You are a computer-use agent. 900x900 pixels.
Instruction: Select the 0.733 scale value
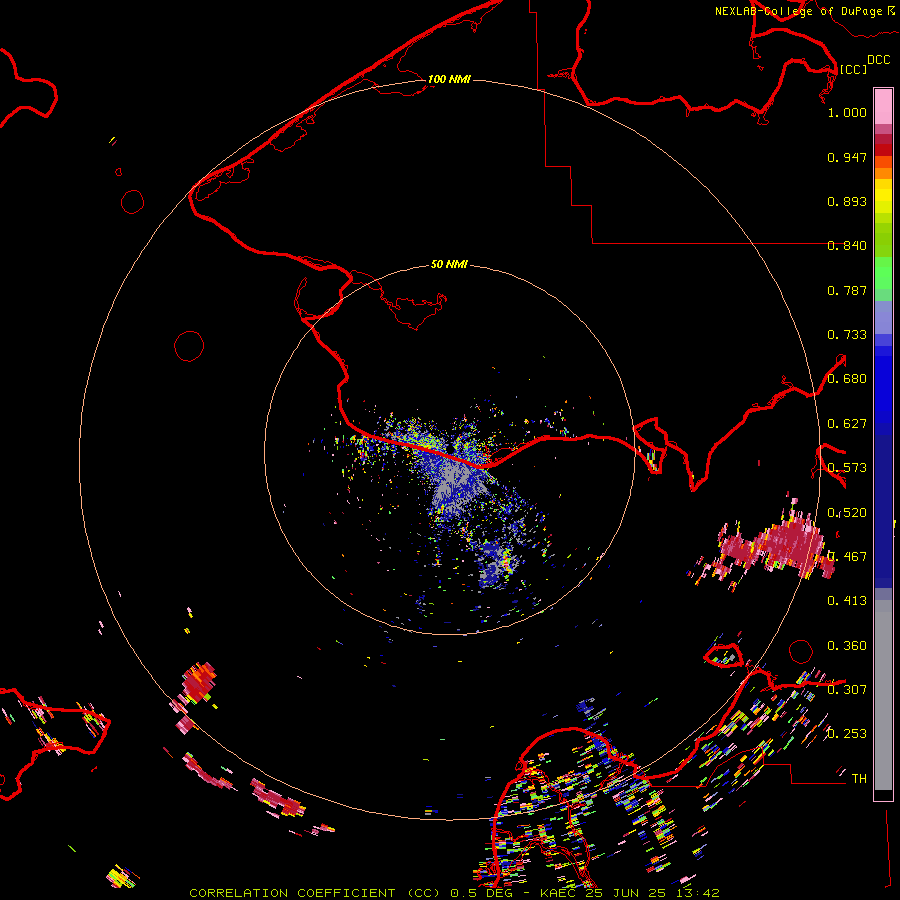point(847,335)
